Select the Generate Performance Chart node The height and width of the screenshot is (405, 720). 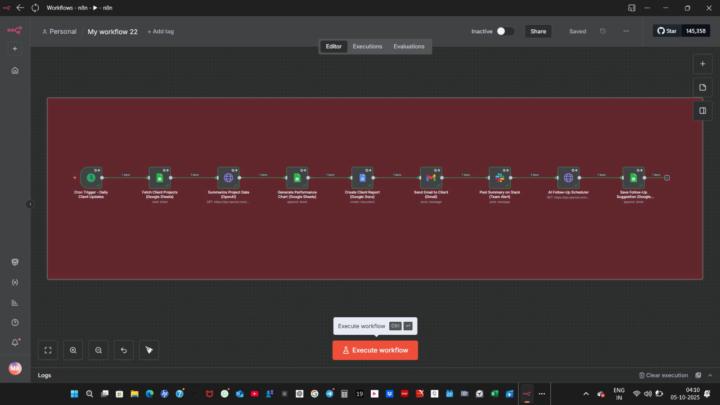297,178
